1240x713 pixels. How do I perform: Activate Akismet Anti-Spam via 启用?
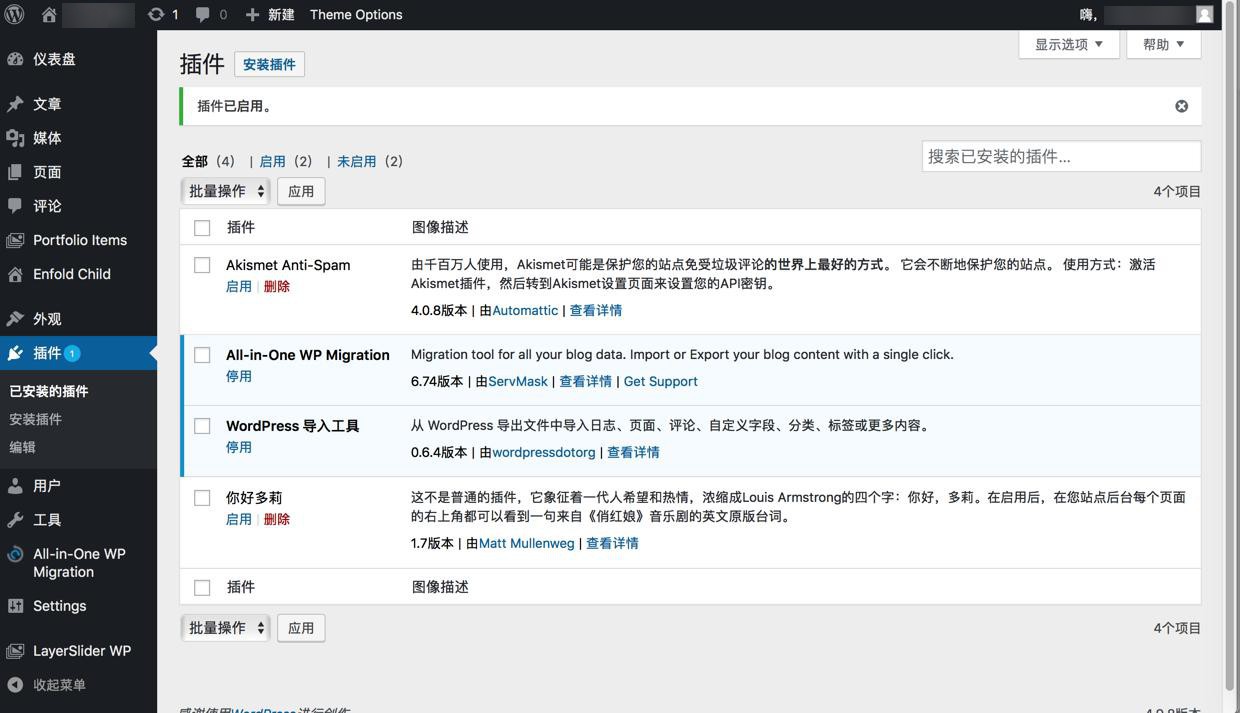pos(239,286)
